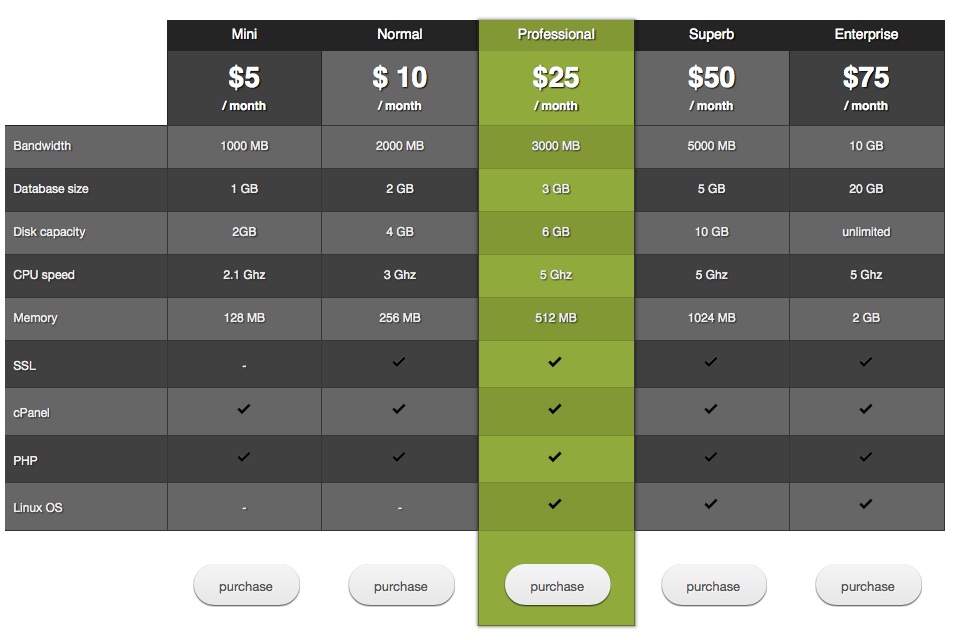Click the Linux OS checkmark in Enterprise column
Screen dimensions: 953x640
(x=866, y=504)
